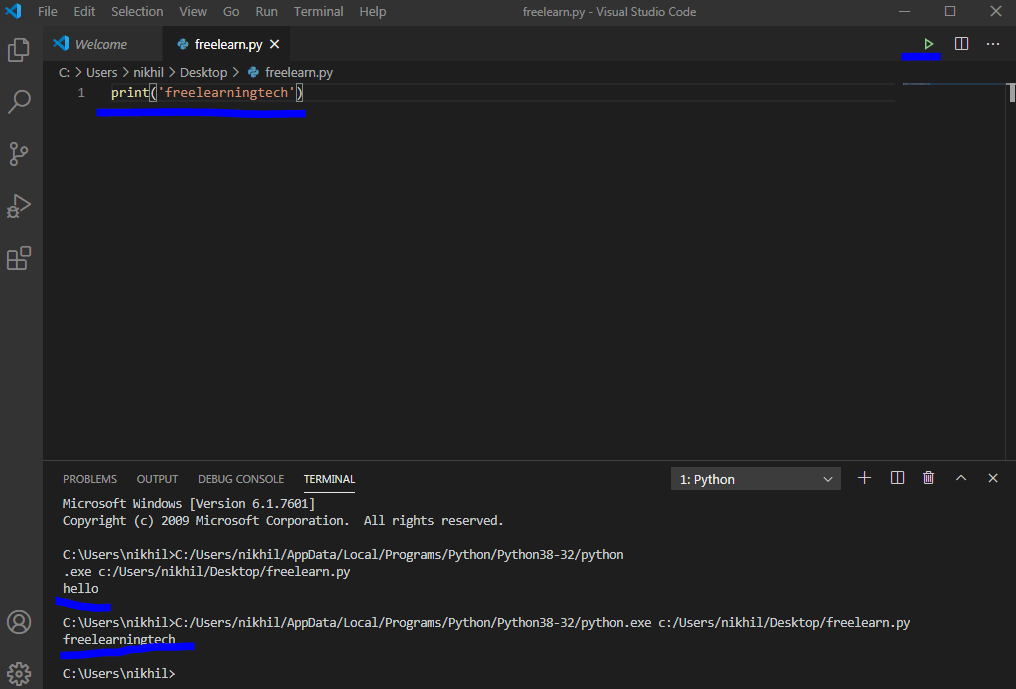This screenshot has height=689, width=1016.
Task: Close the freelearn.py editor tab
Action: coord(275,44)
